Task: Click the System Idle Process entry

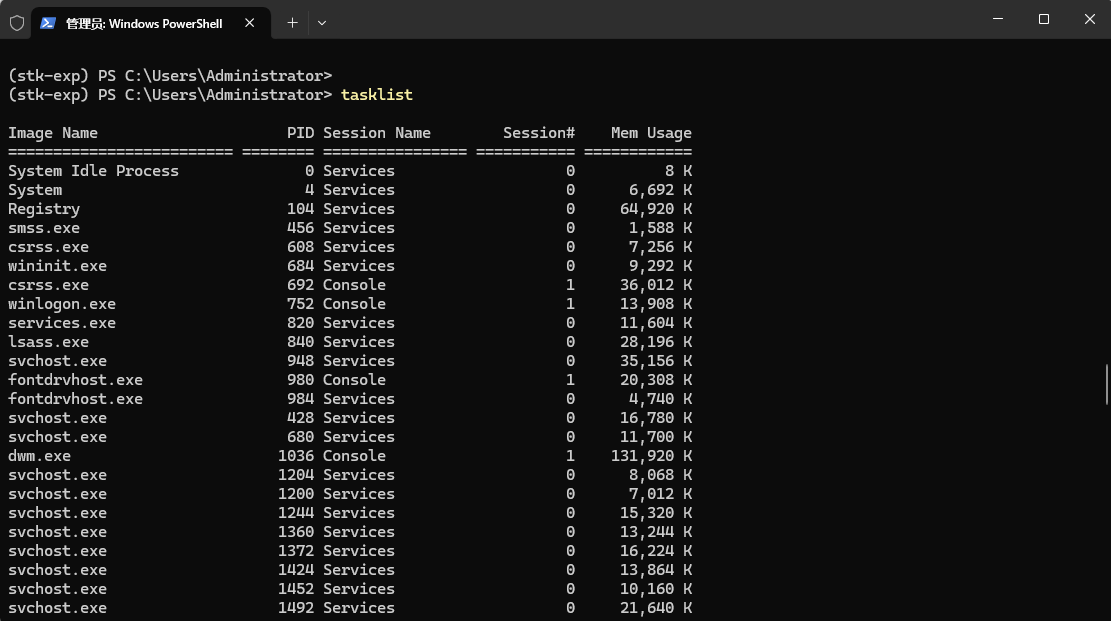Action: point(93,171)
